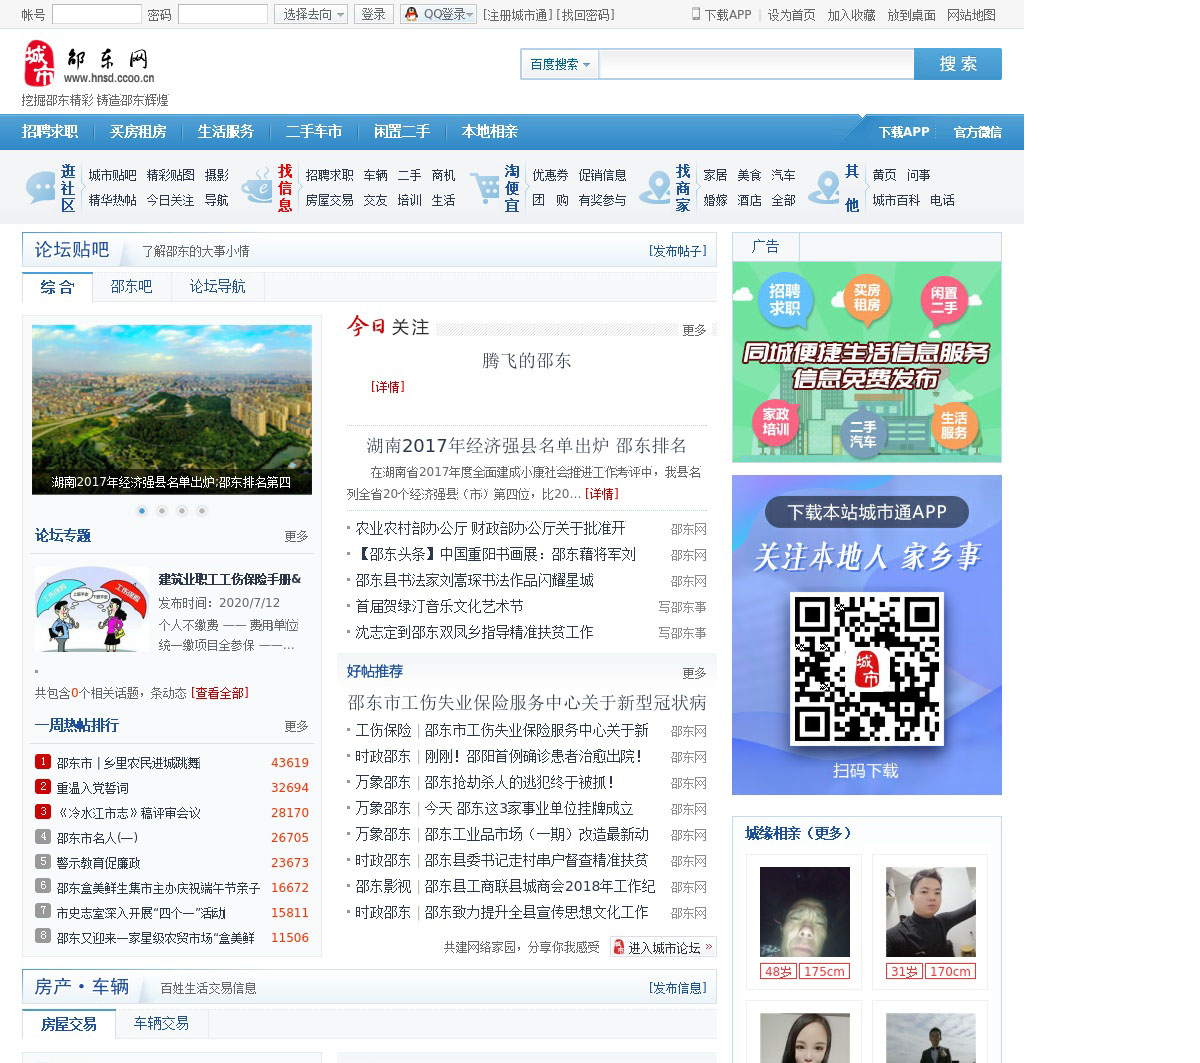
Task: Click the 帐号 username input field
Action: (x=96, y=14)
